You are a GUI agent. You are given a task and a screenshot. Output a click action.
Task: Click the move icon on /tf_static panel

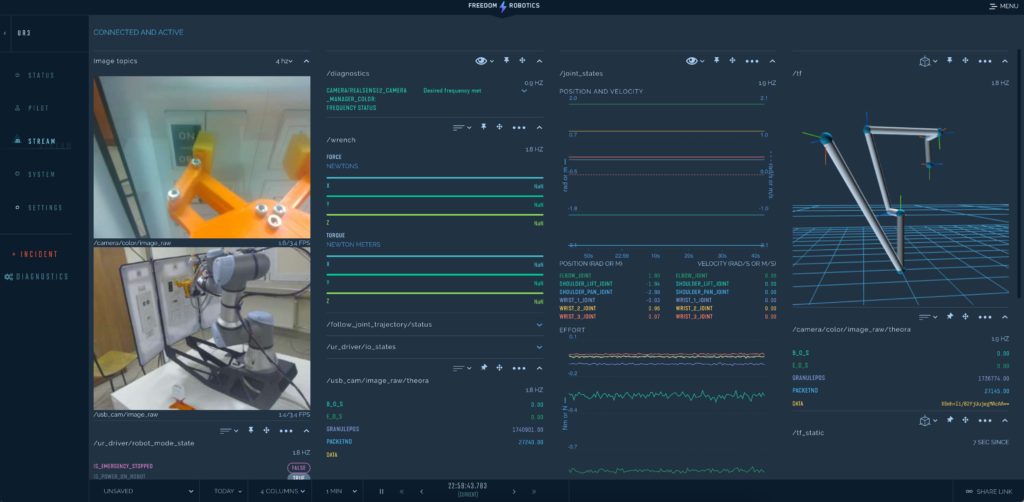point(966,420)
